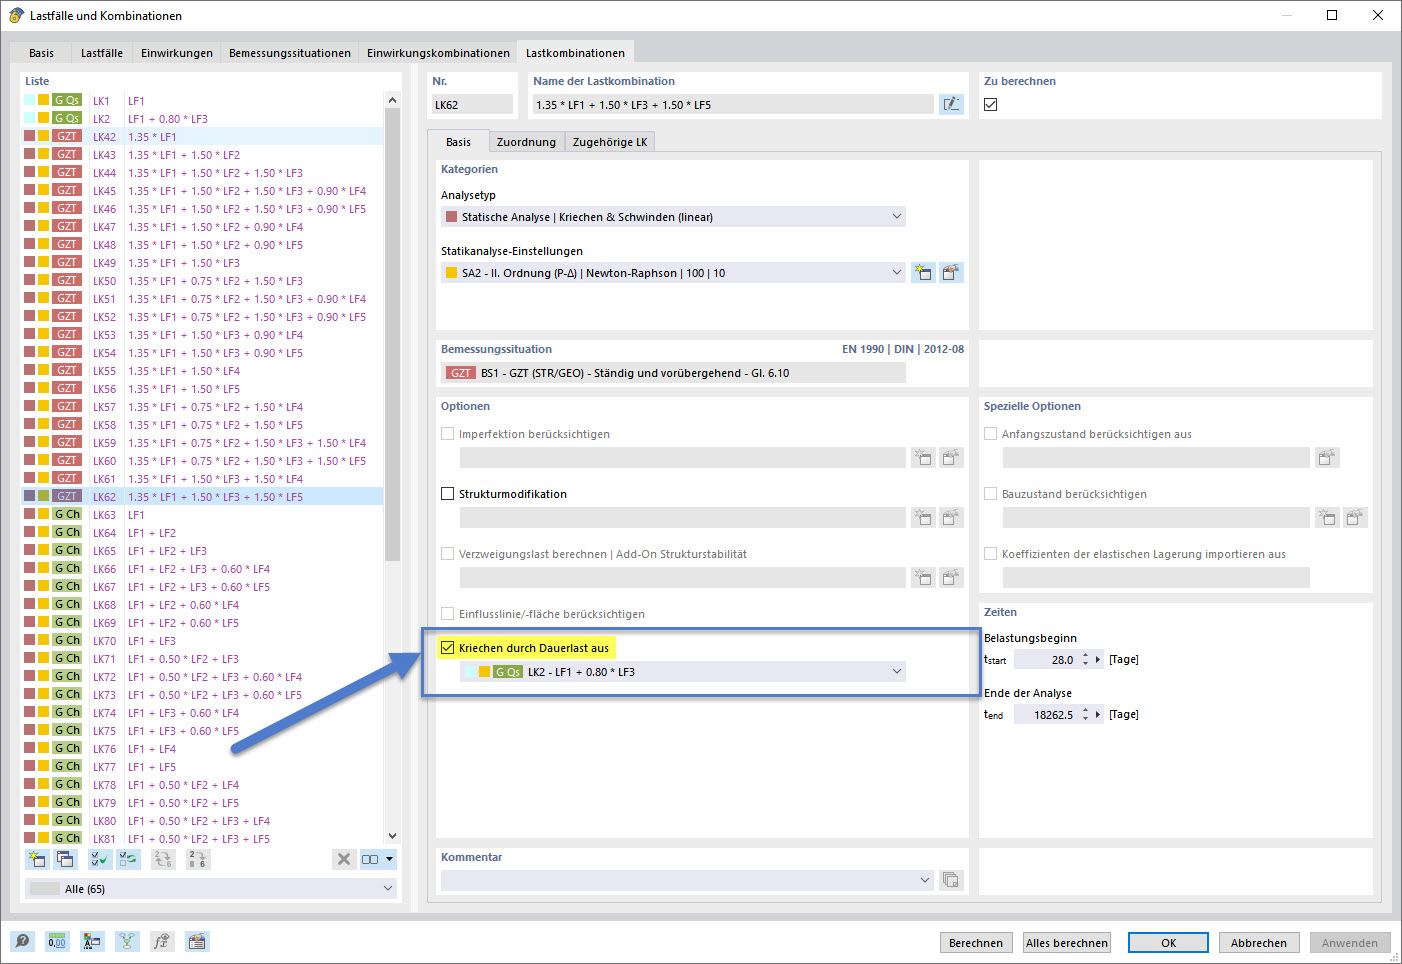Enable the Strukturmodifikation checkbox
The height and width of the screenshot is (964, 1402).
click(x=448, y=494)
